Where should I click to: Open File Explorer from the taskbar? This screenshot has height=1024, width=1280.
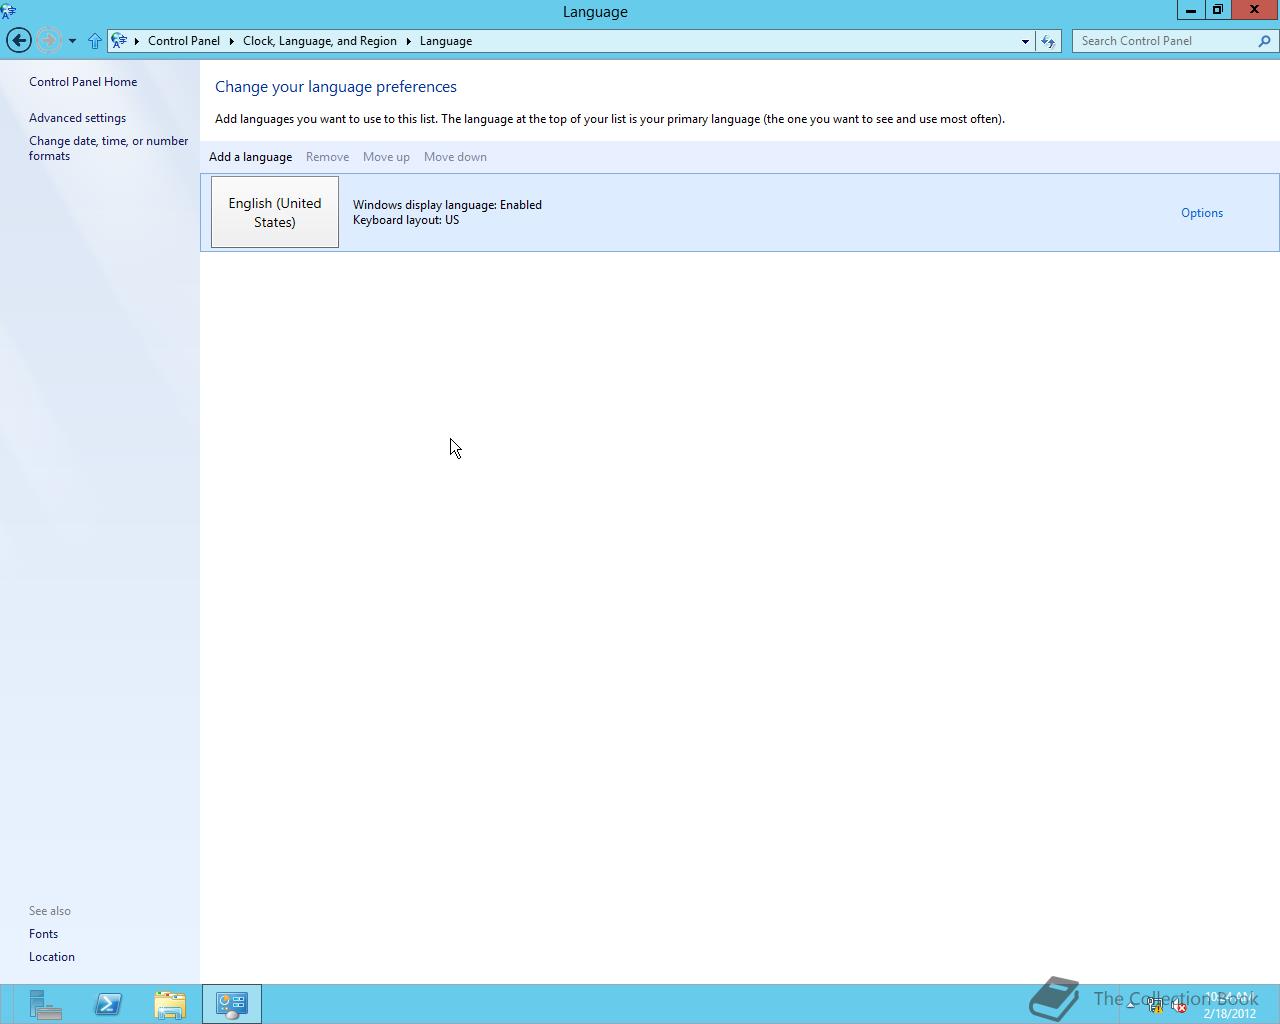[170, 1004]
